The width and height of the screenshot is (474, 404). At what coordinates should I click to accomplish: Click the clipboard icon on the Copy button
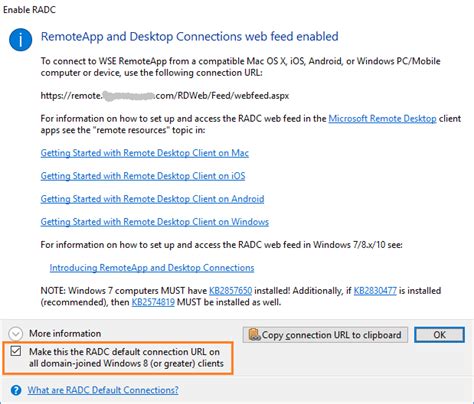pos(254,335)
